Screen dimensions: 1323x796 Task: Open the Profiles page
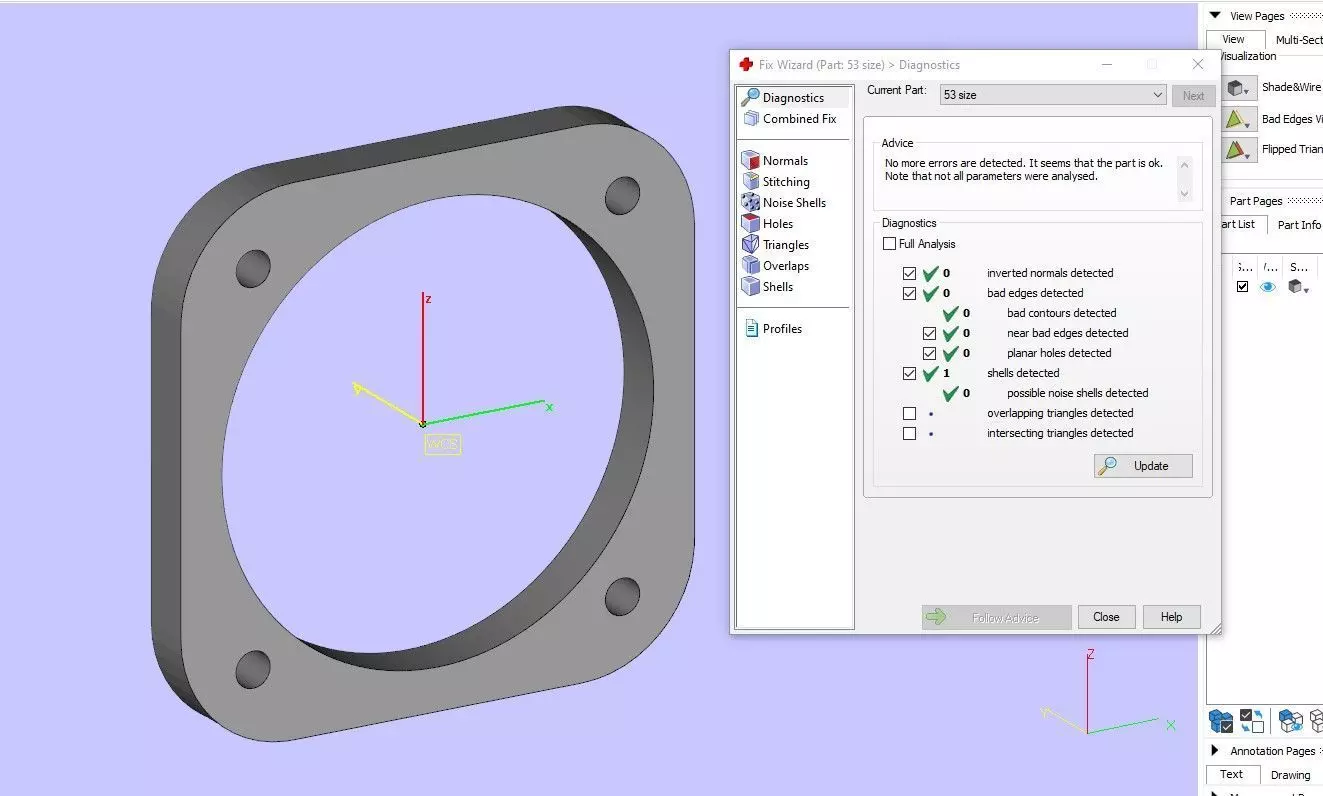[x=774, y=328]
